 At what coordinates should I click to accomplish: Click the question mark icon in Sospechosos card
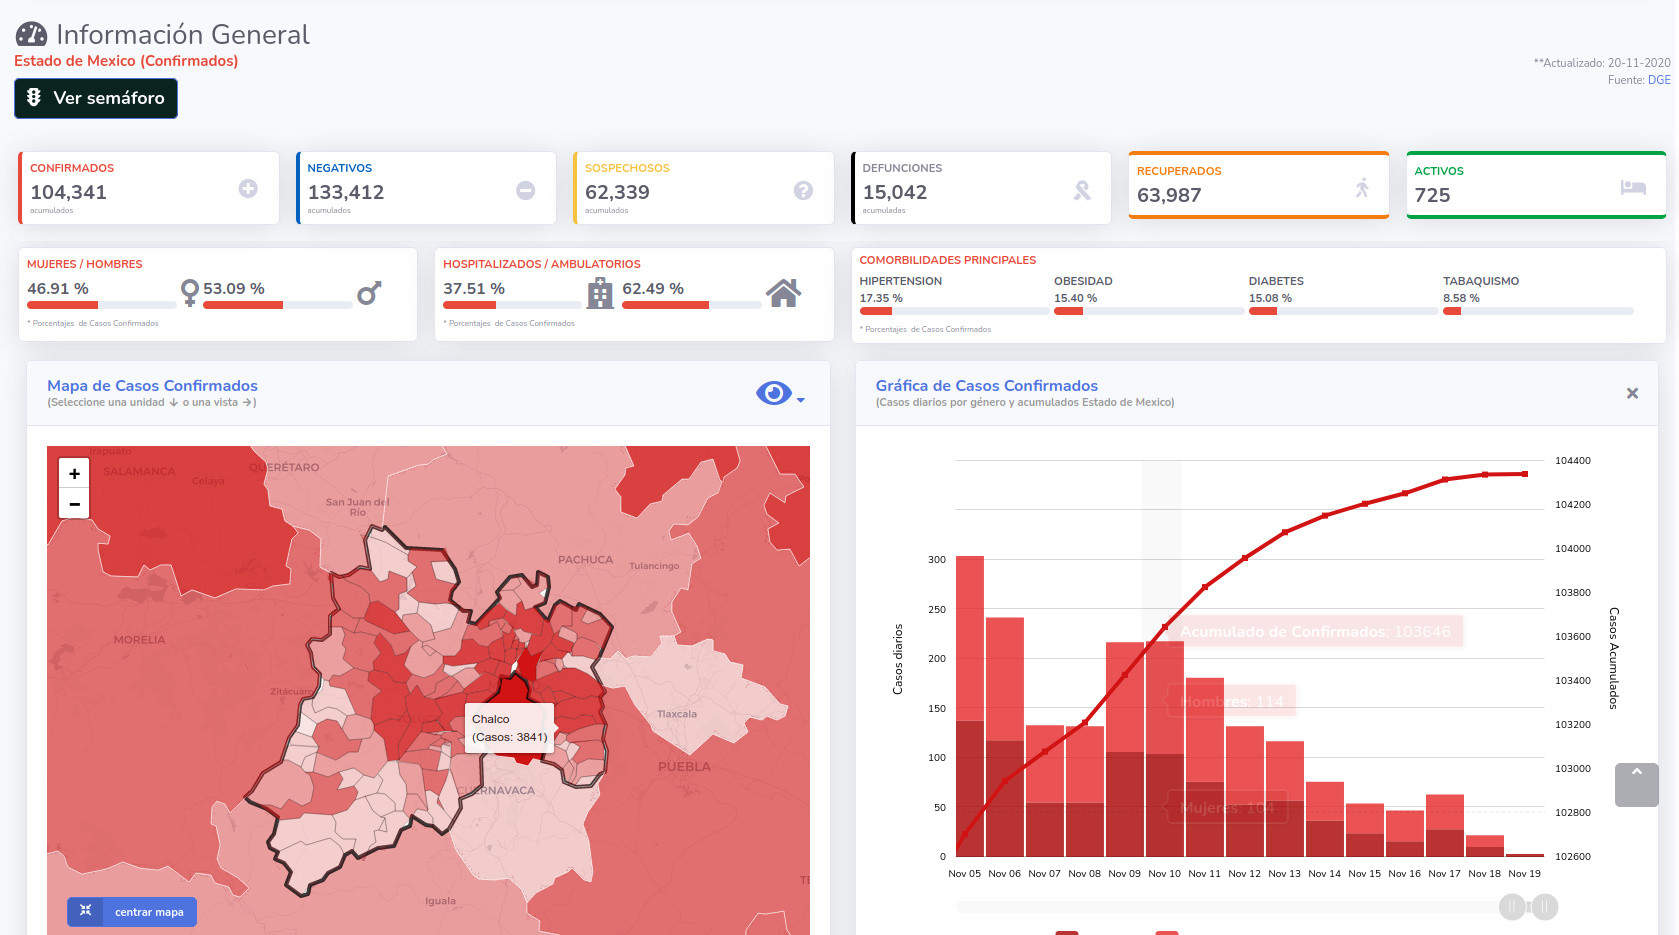tap(803, 190)
